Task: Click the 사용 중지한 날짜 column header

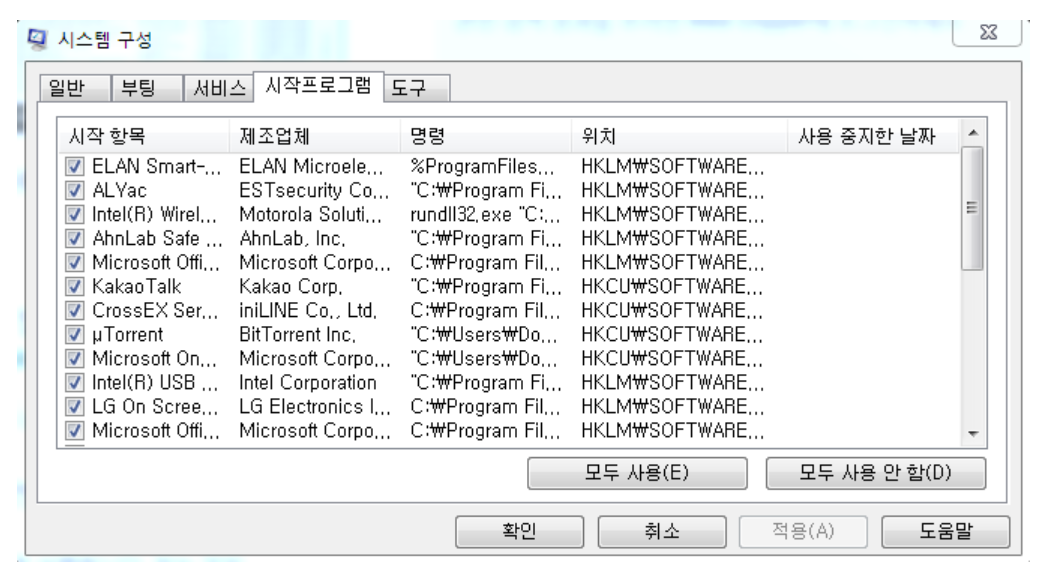Action: click(873, 137)
